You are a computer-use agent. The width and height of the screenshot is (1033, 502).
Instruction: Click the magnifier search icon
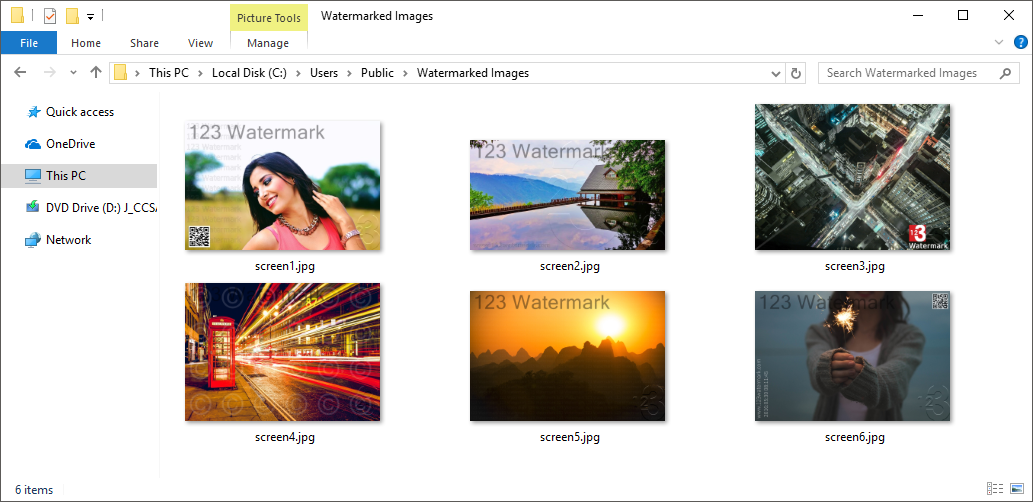pos(1005,73)
